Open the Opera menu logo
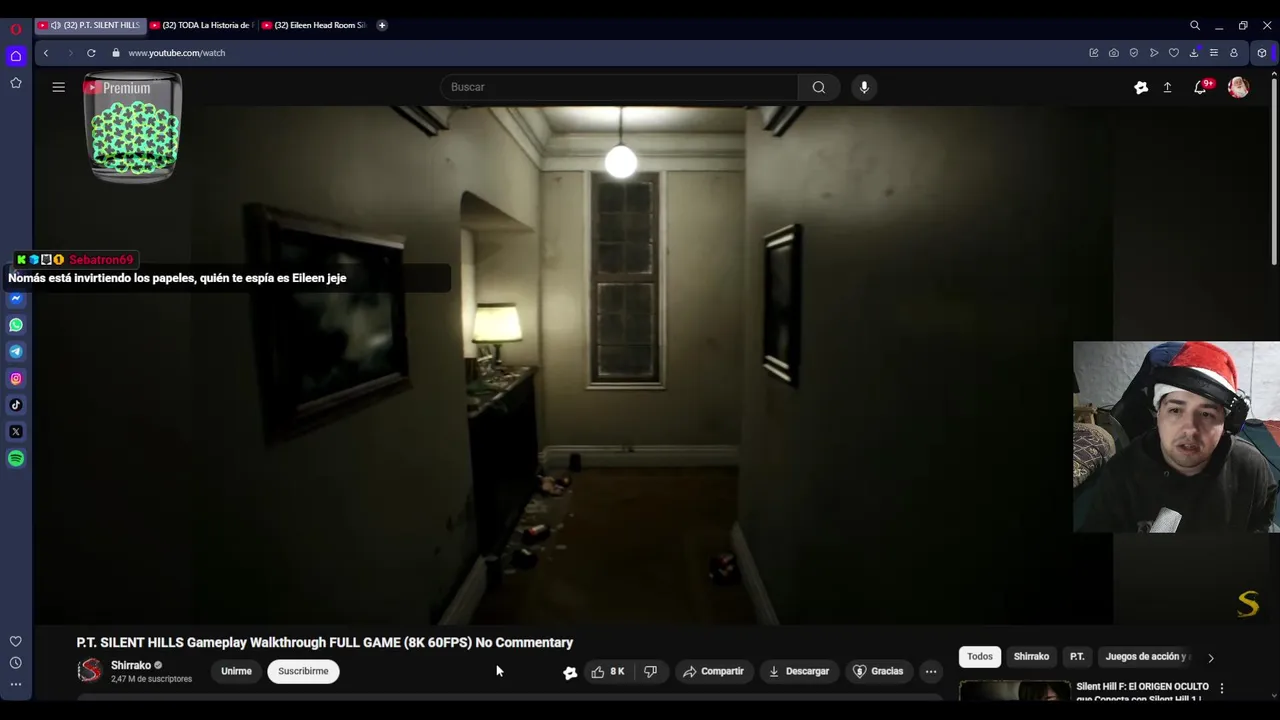This screenshot has height=720, width=1280. click(16, 29)
